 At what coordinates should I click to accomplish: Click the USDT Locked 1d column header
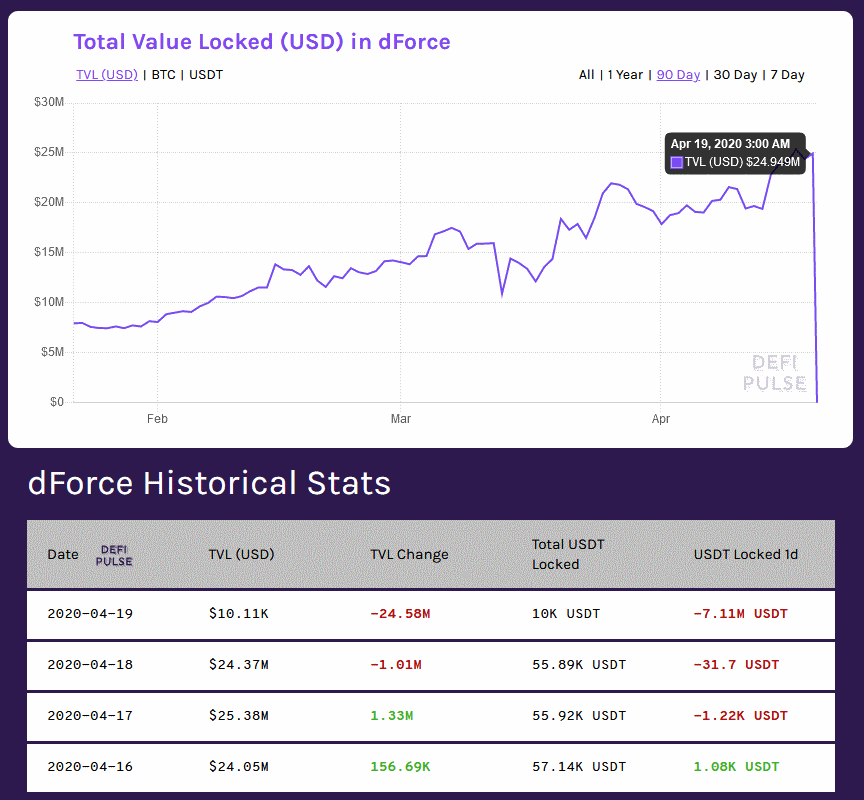(x=746, y=554)
